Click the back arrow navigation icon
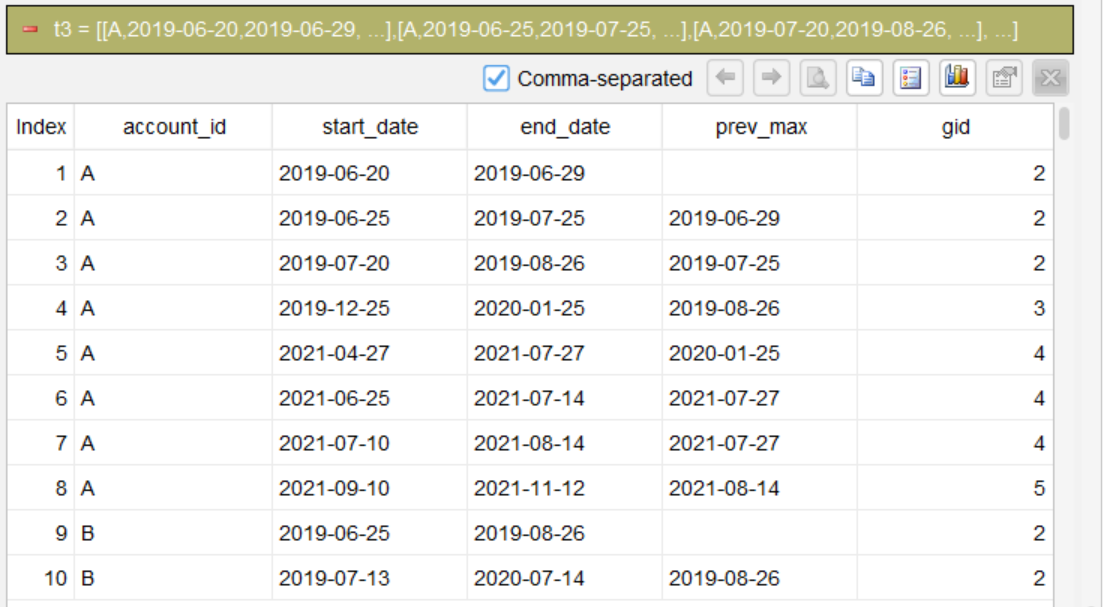1103x607 pixels. coord(725,77)
